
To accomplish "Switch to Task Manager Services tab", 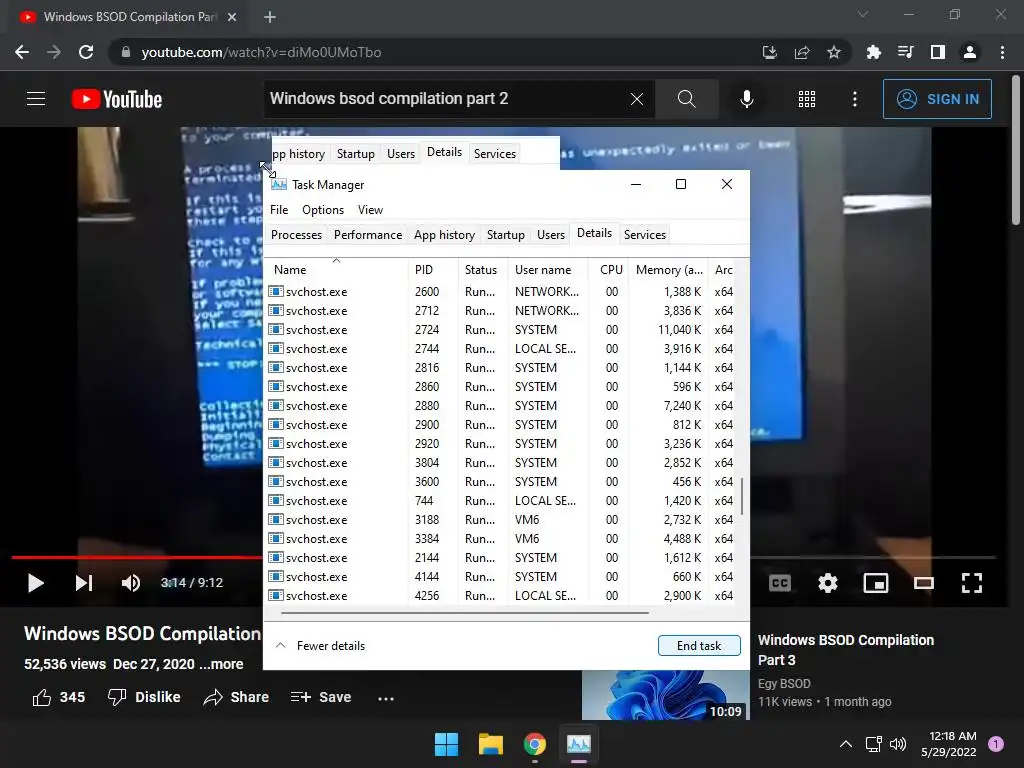I will (x=645, y=234).
